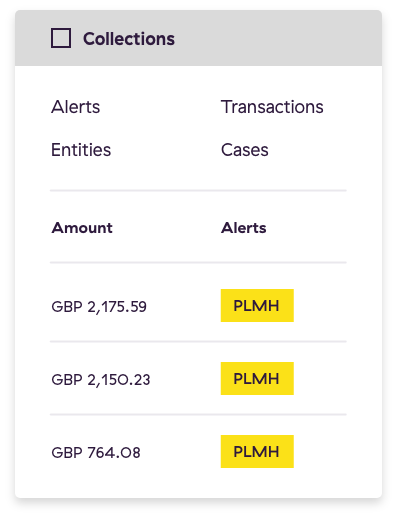Tick the Collections checkbox
Screen dimensions: 397x518
(61, 38)
